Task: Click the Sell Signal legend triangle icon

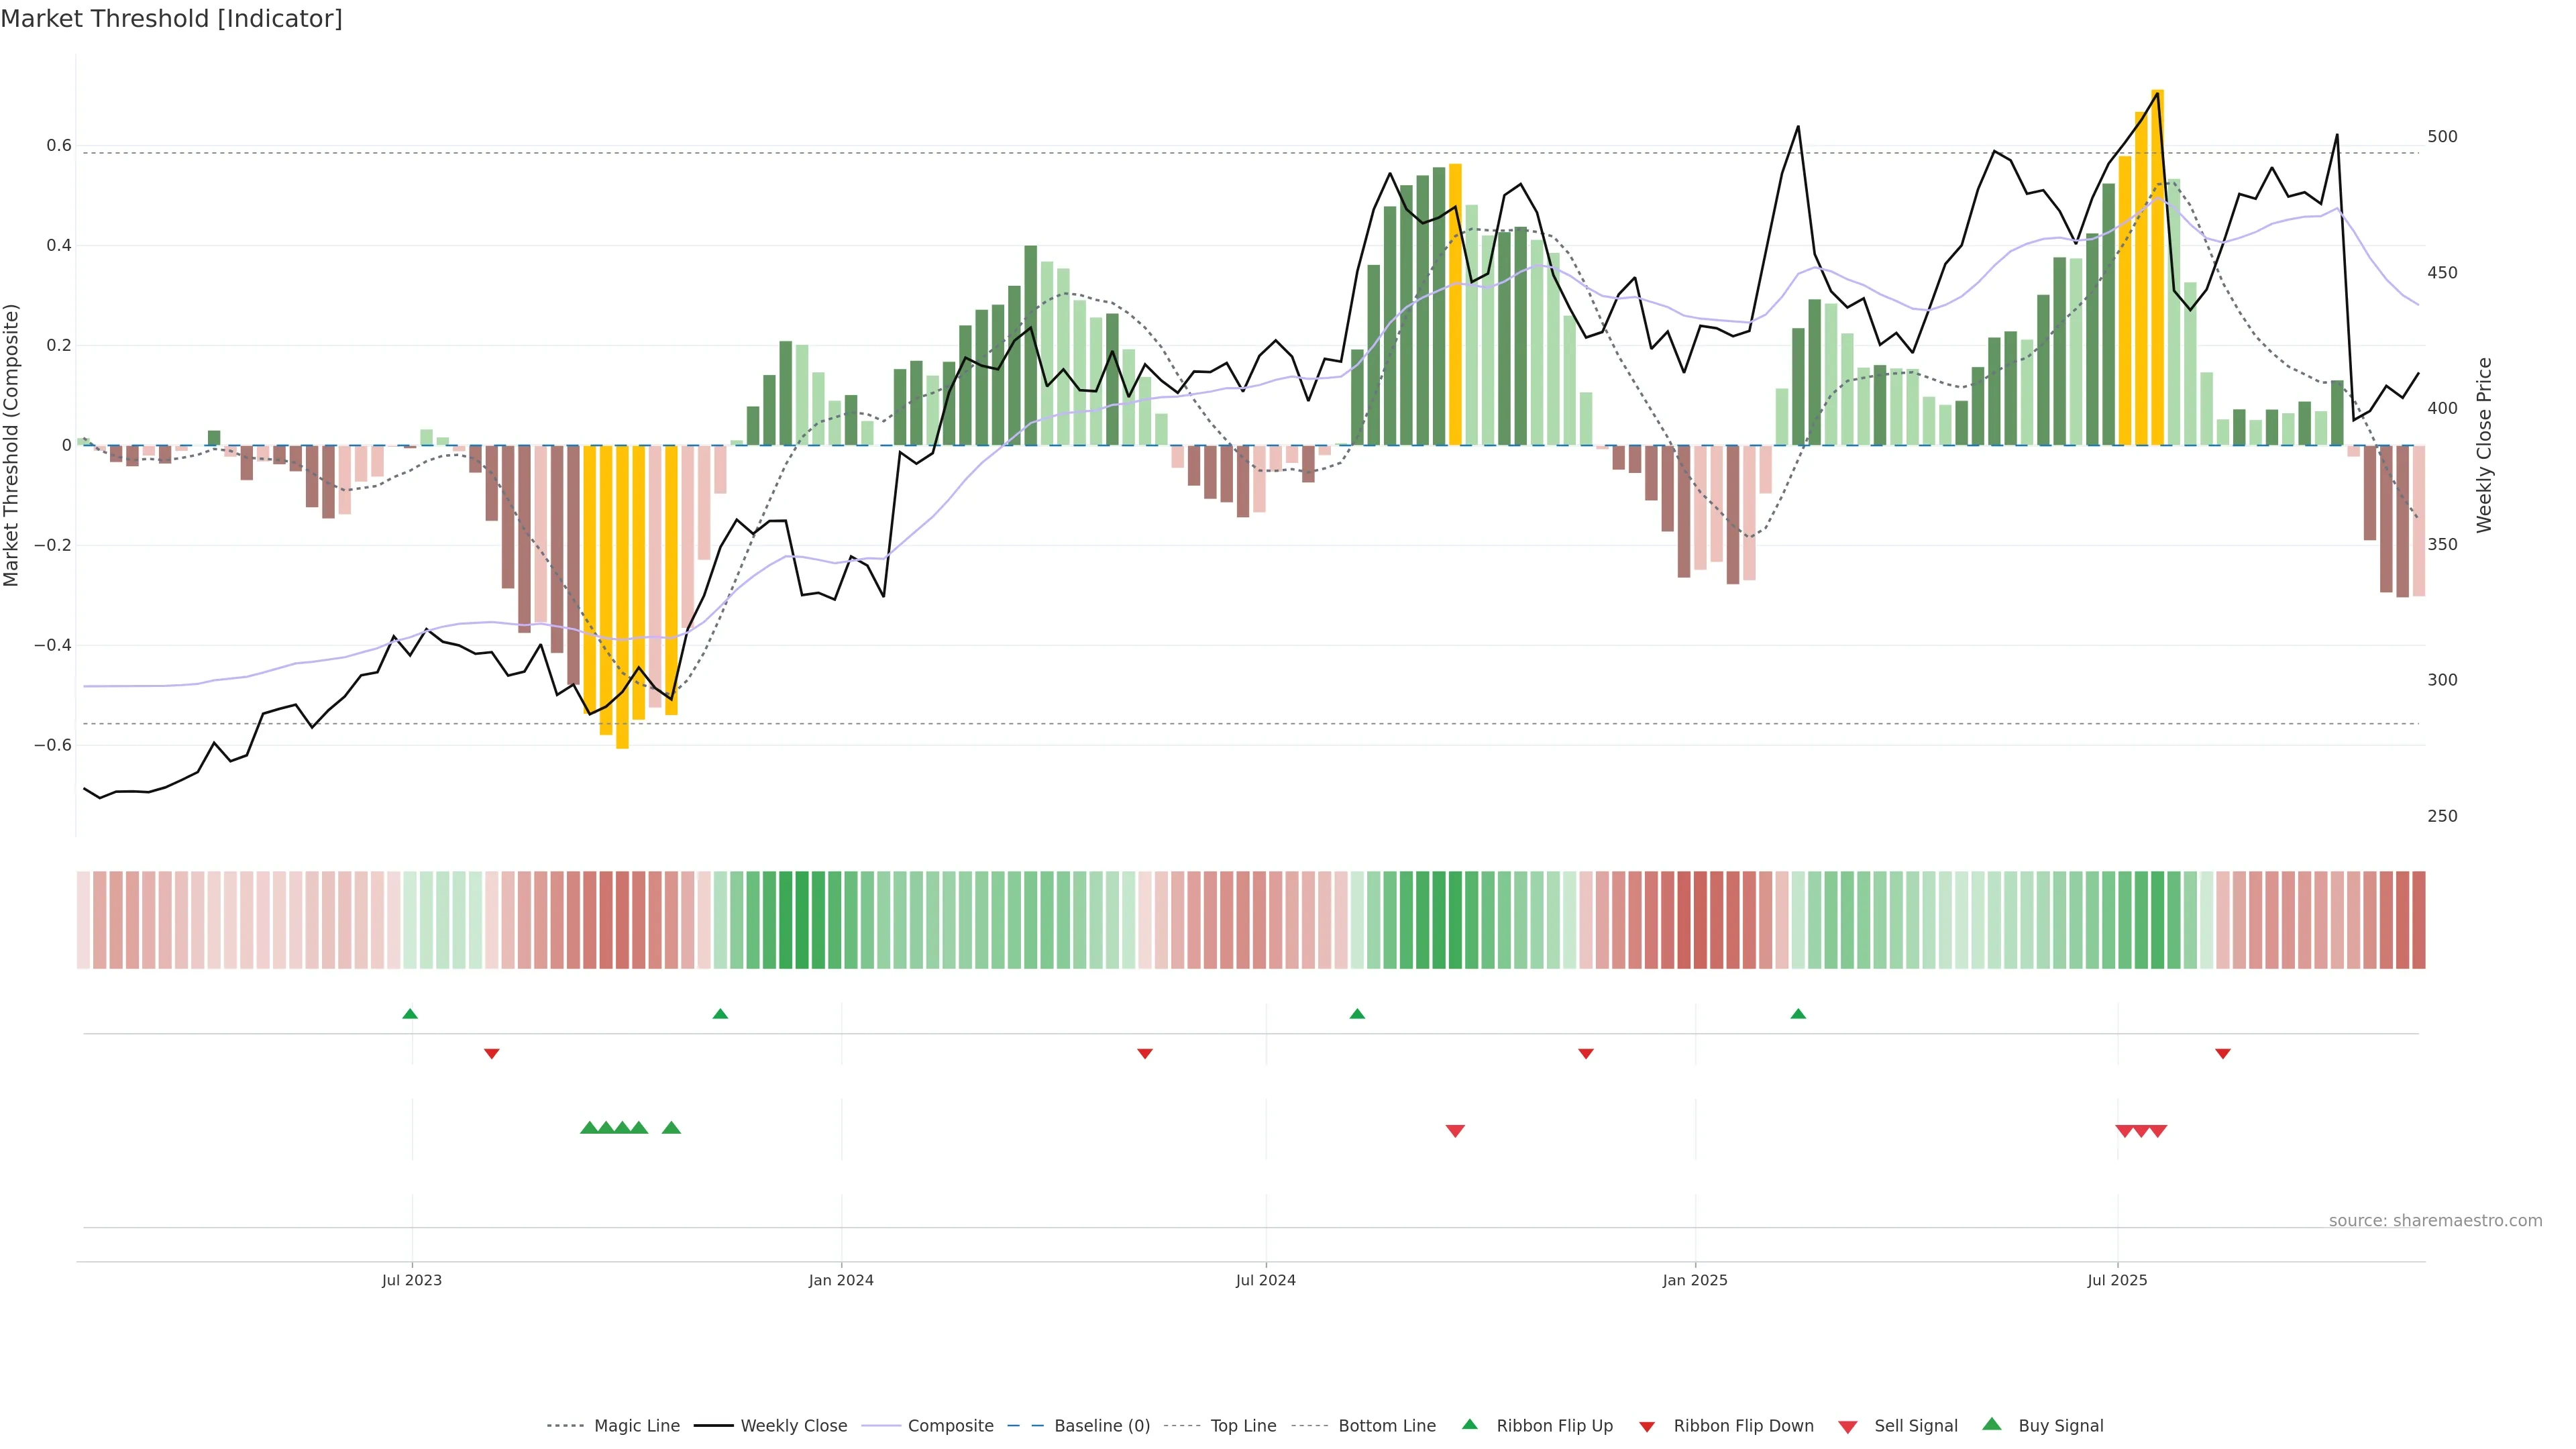Action: pyautogui.click(x=1848, y=1427)
